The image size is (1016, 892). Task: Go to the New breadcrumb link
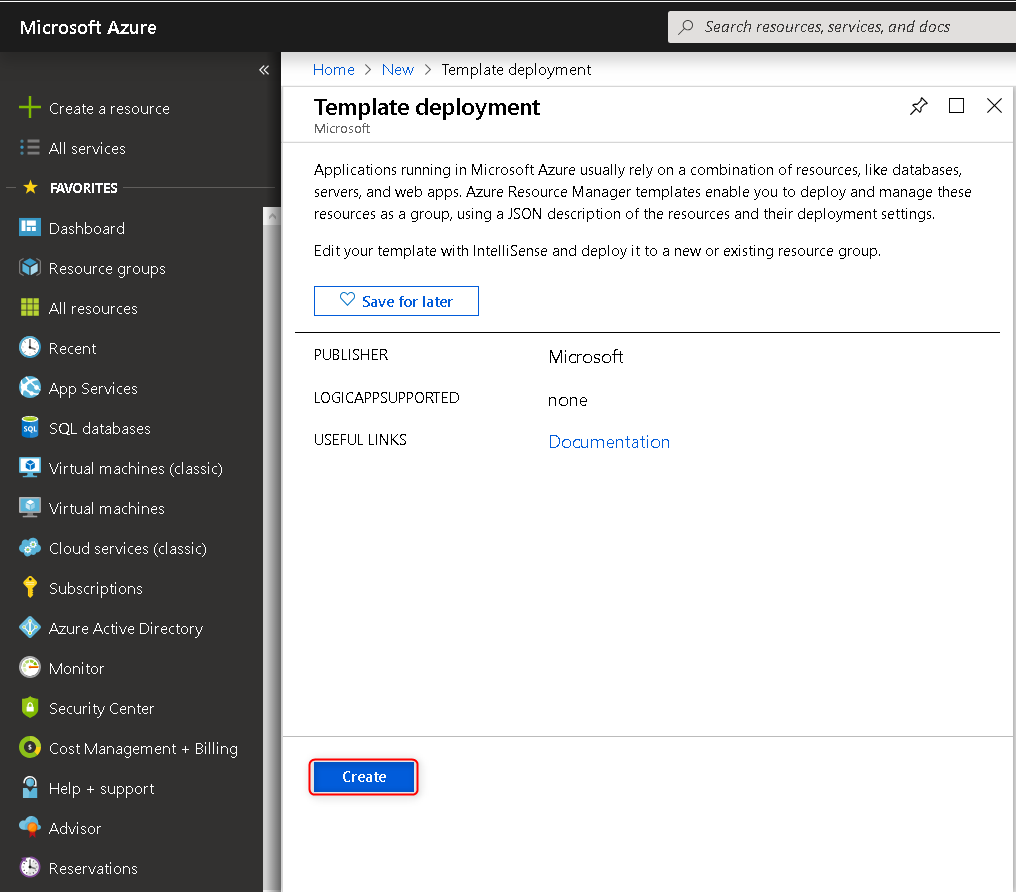click(x=398, y=70)
